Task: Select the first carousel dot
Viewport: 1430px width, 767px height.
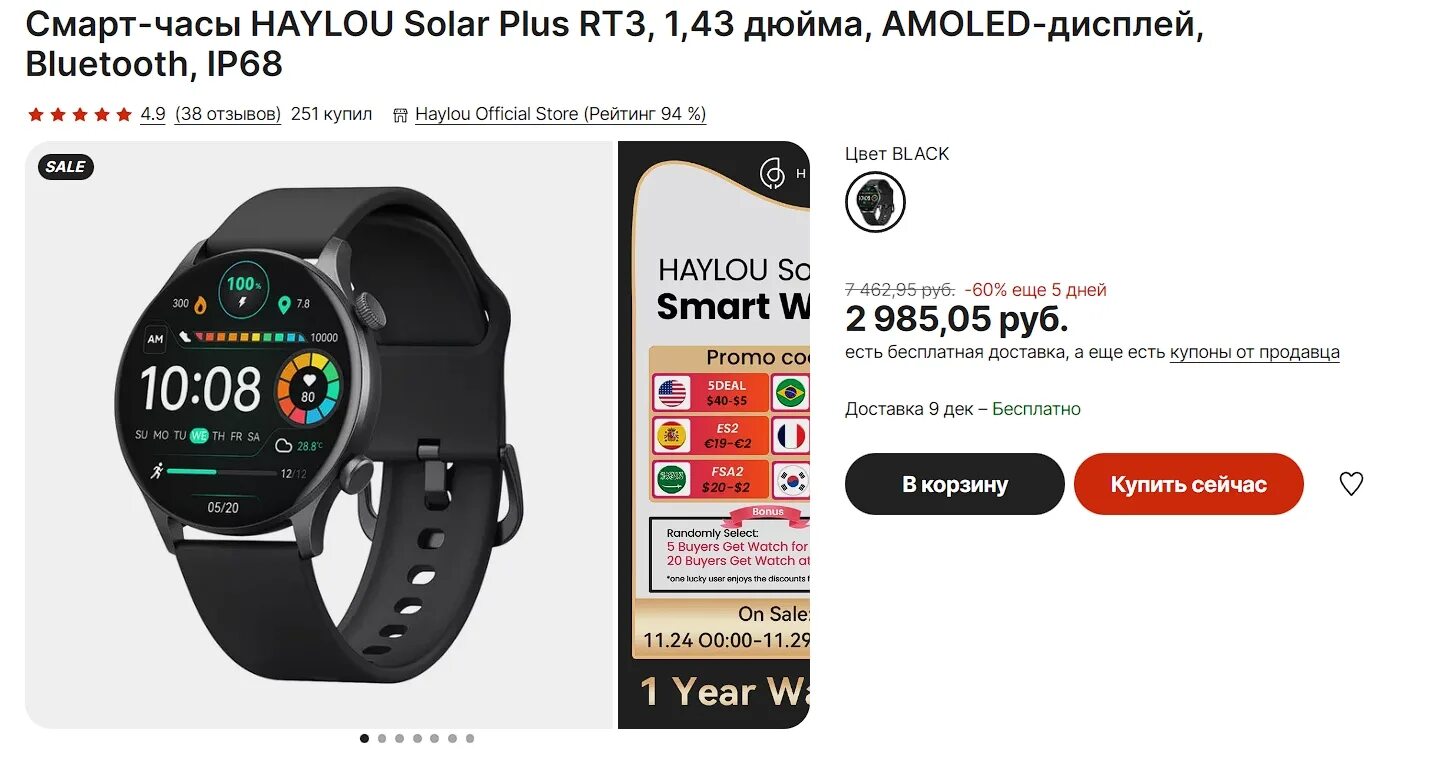Action: [x=364, y=739]
